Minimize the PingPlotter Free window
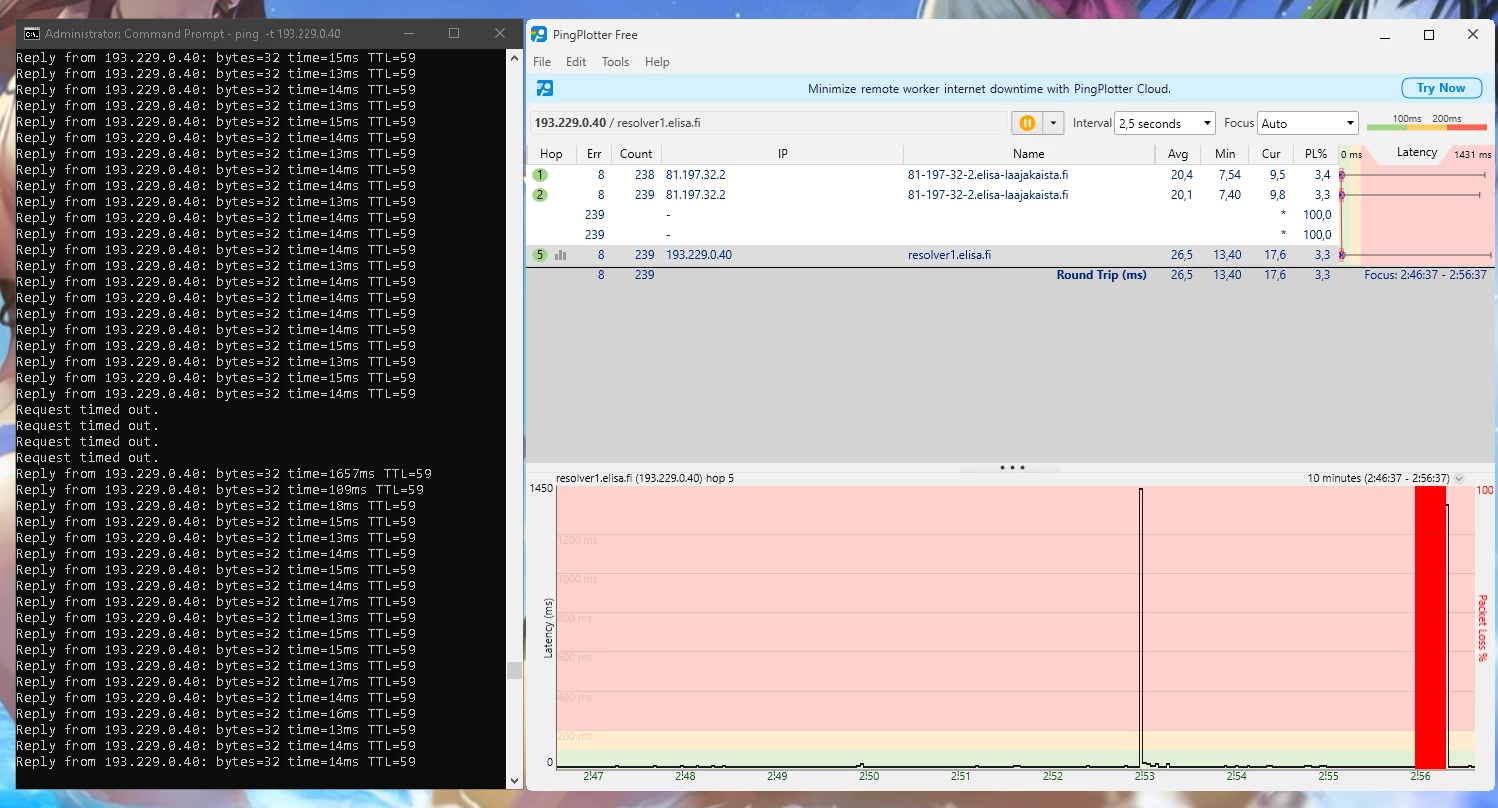This screenshot has height=808, width=1498. pyautogui.click(x=1385, y=35)
